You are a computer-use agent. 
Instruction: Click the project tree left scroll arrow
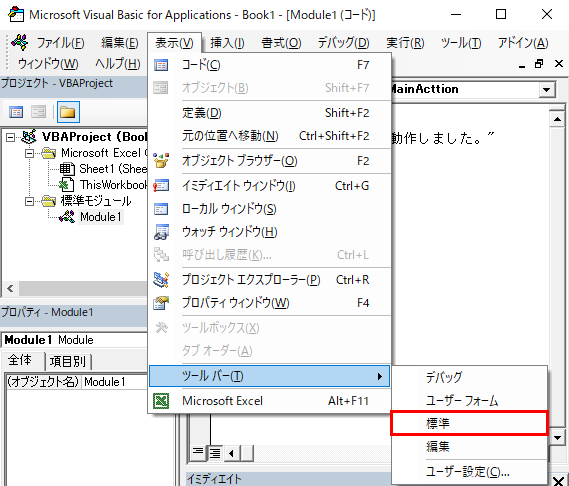tap(10, 289)
